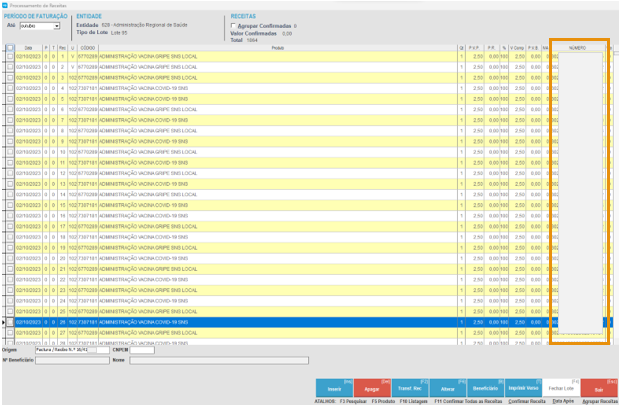Viewport: 619px width, 405px height.
Task: Click the Data Aviar shortcut link
Action: 563,399
